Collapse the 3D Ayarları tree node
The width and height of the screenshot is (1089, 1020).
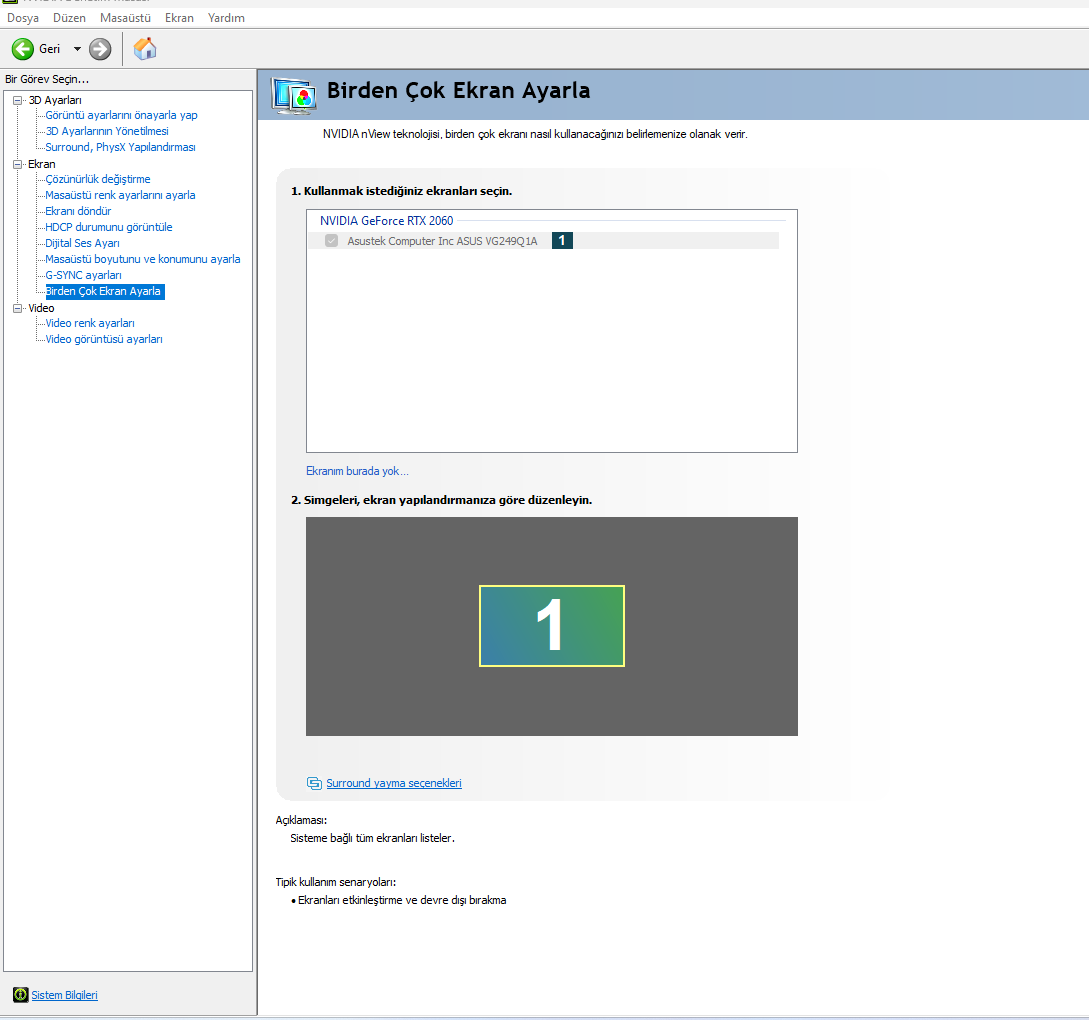[x=18, y=100]
